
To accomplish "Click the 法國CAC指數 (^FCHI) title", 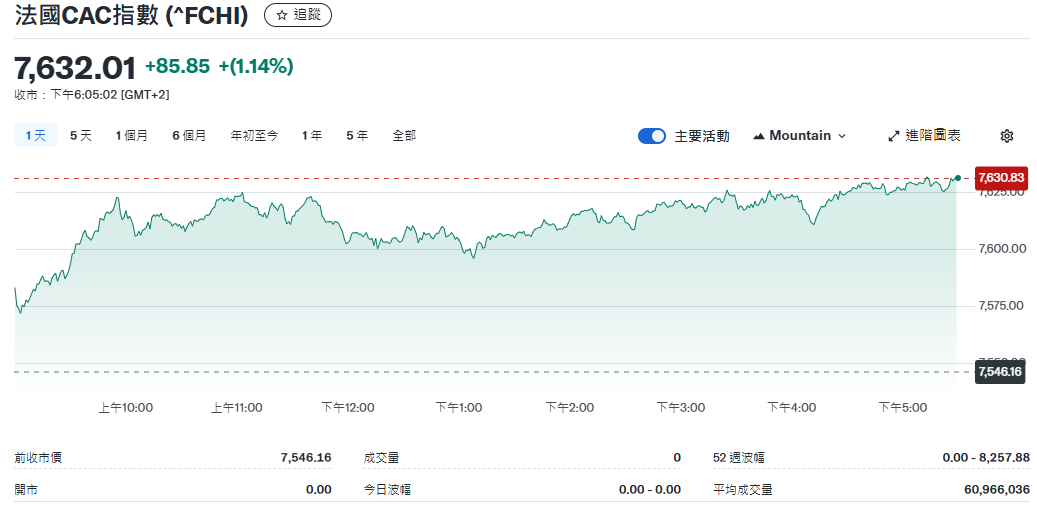I will pos(131,16).
